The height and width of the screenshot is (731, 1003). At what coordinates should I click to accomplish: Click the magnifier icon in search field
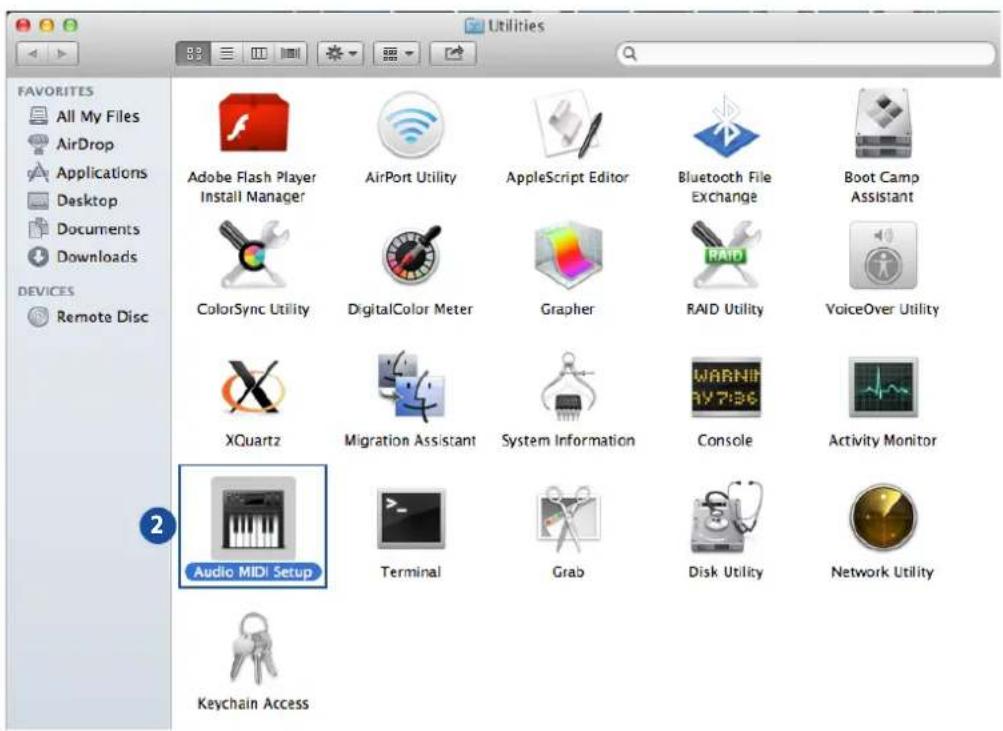tap(630, 54)
